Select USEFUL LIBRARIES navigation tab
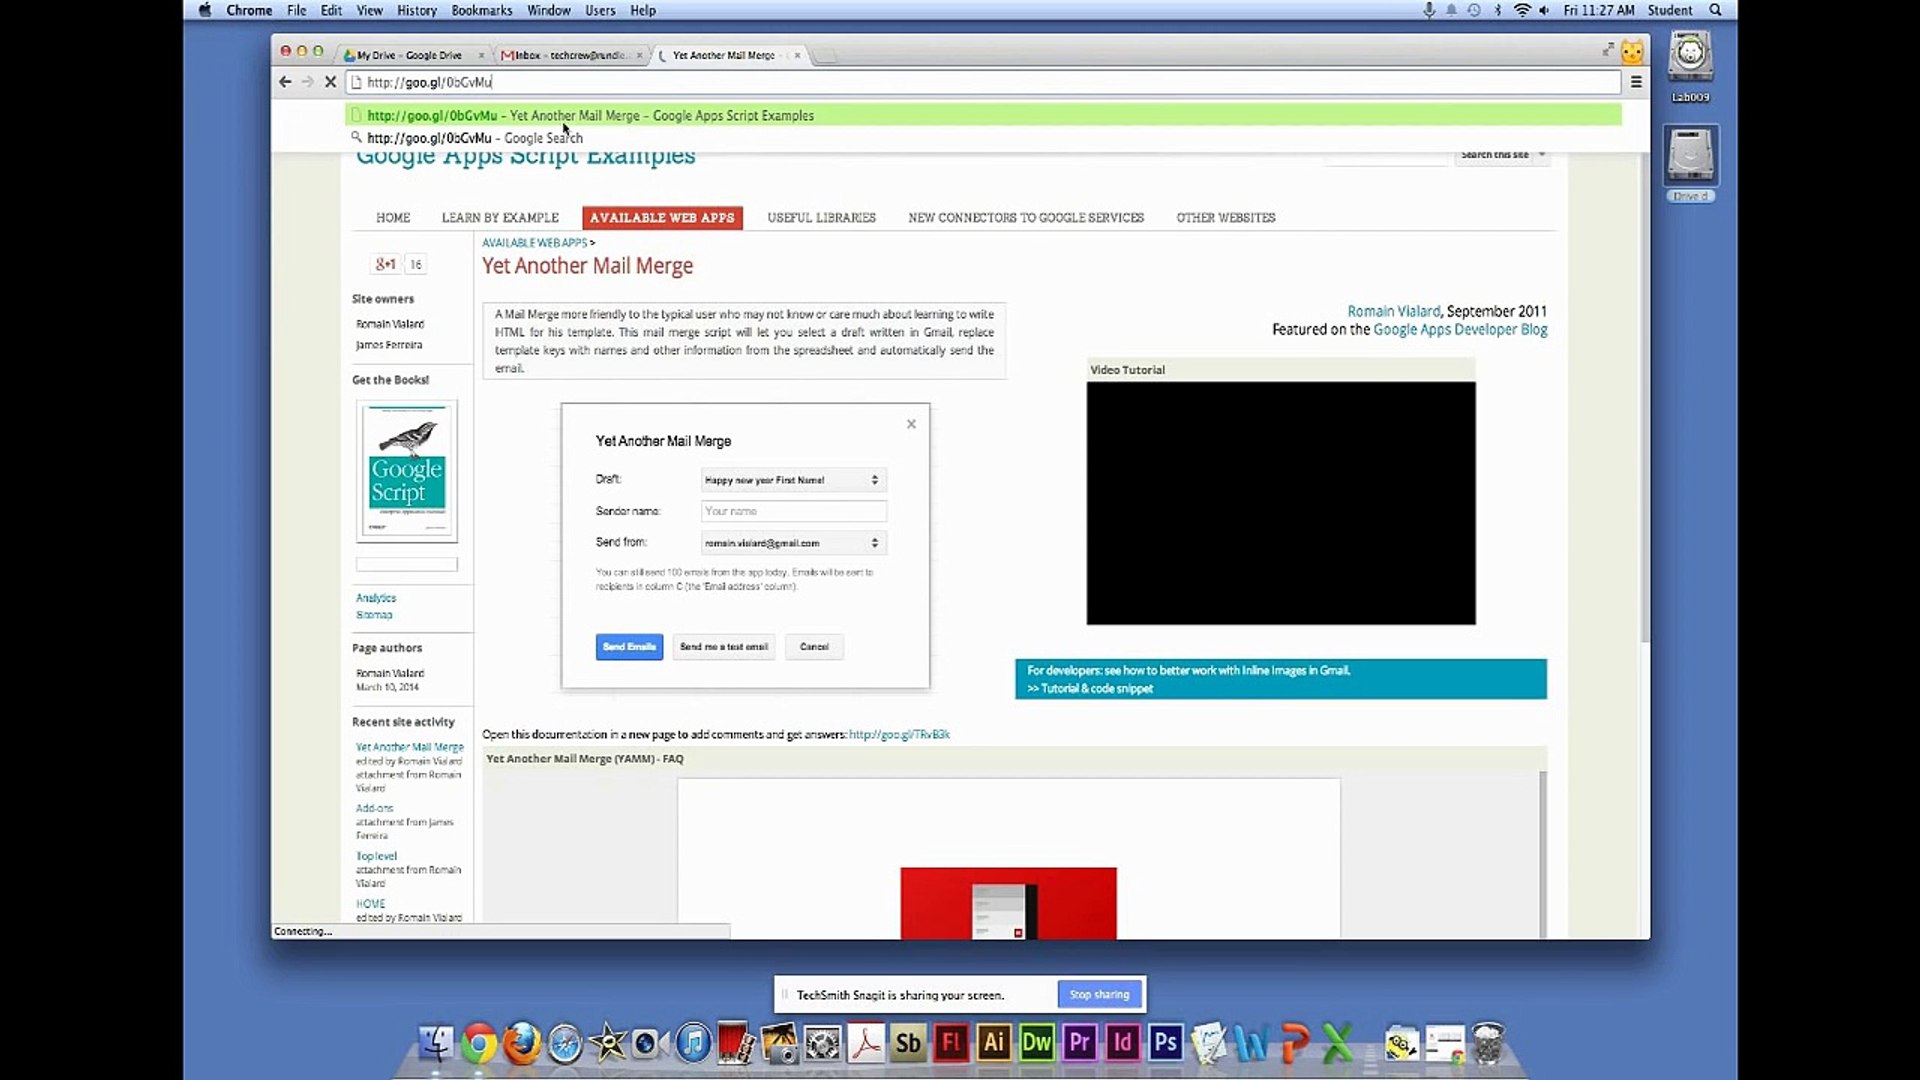 tap(822, 218)
